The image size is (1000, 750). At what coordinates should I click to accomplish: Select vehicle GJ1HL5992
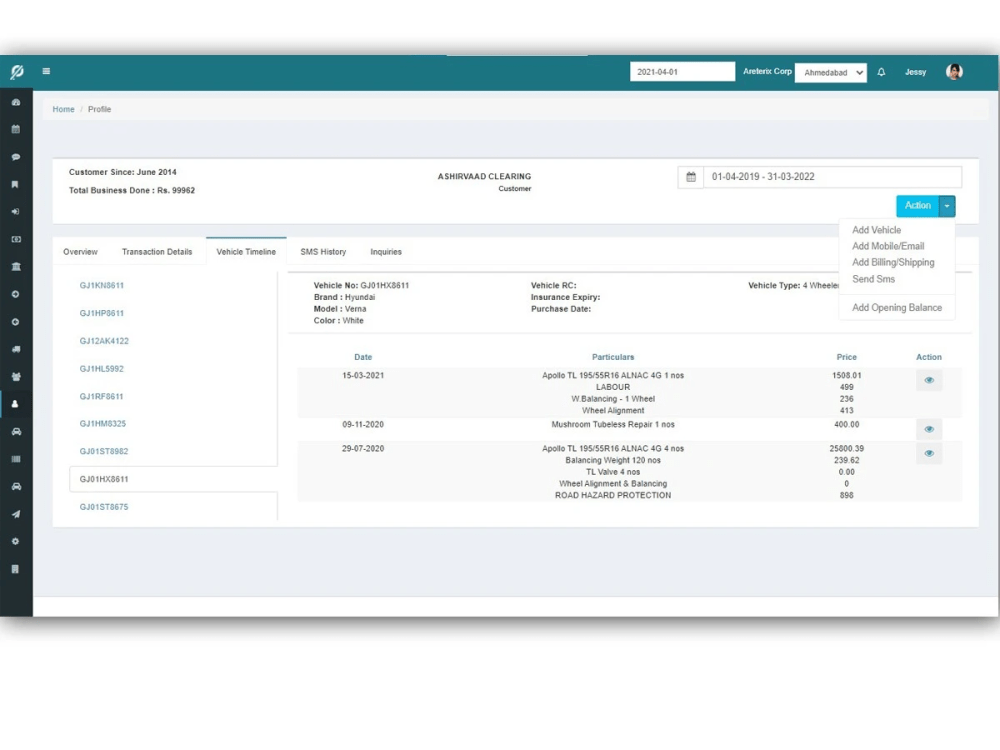[101, 369]
